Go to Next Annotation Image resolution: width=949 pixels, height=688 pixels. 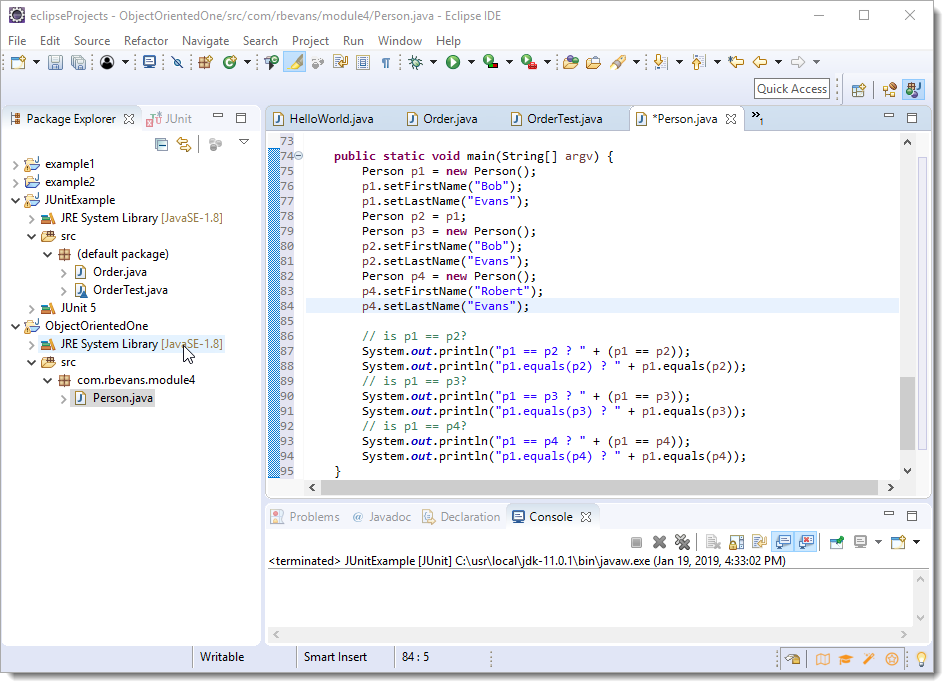[661, 62]
